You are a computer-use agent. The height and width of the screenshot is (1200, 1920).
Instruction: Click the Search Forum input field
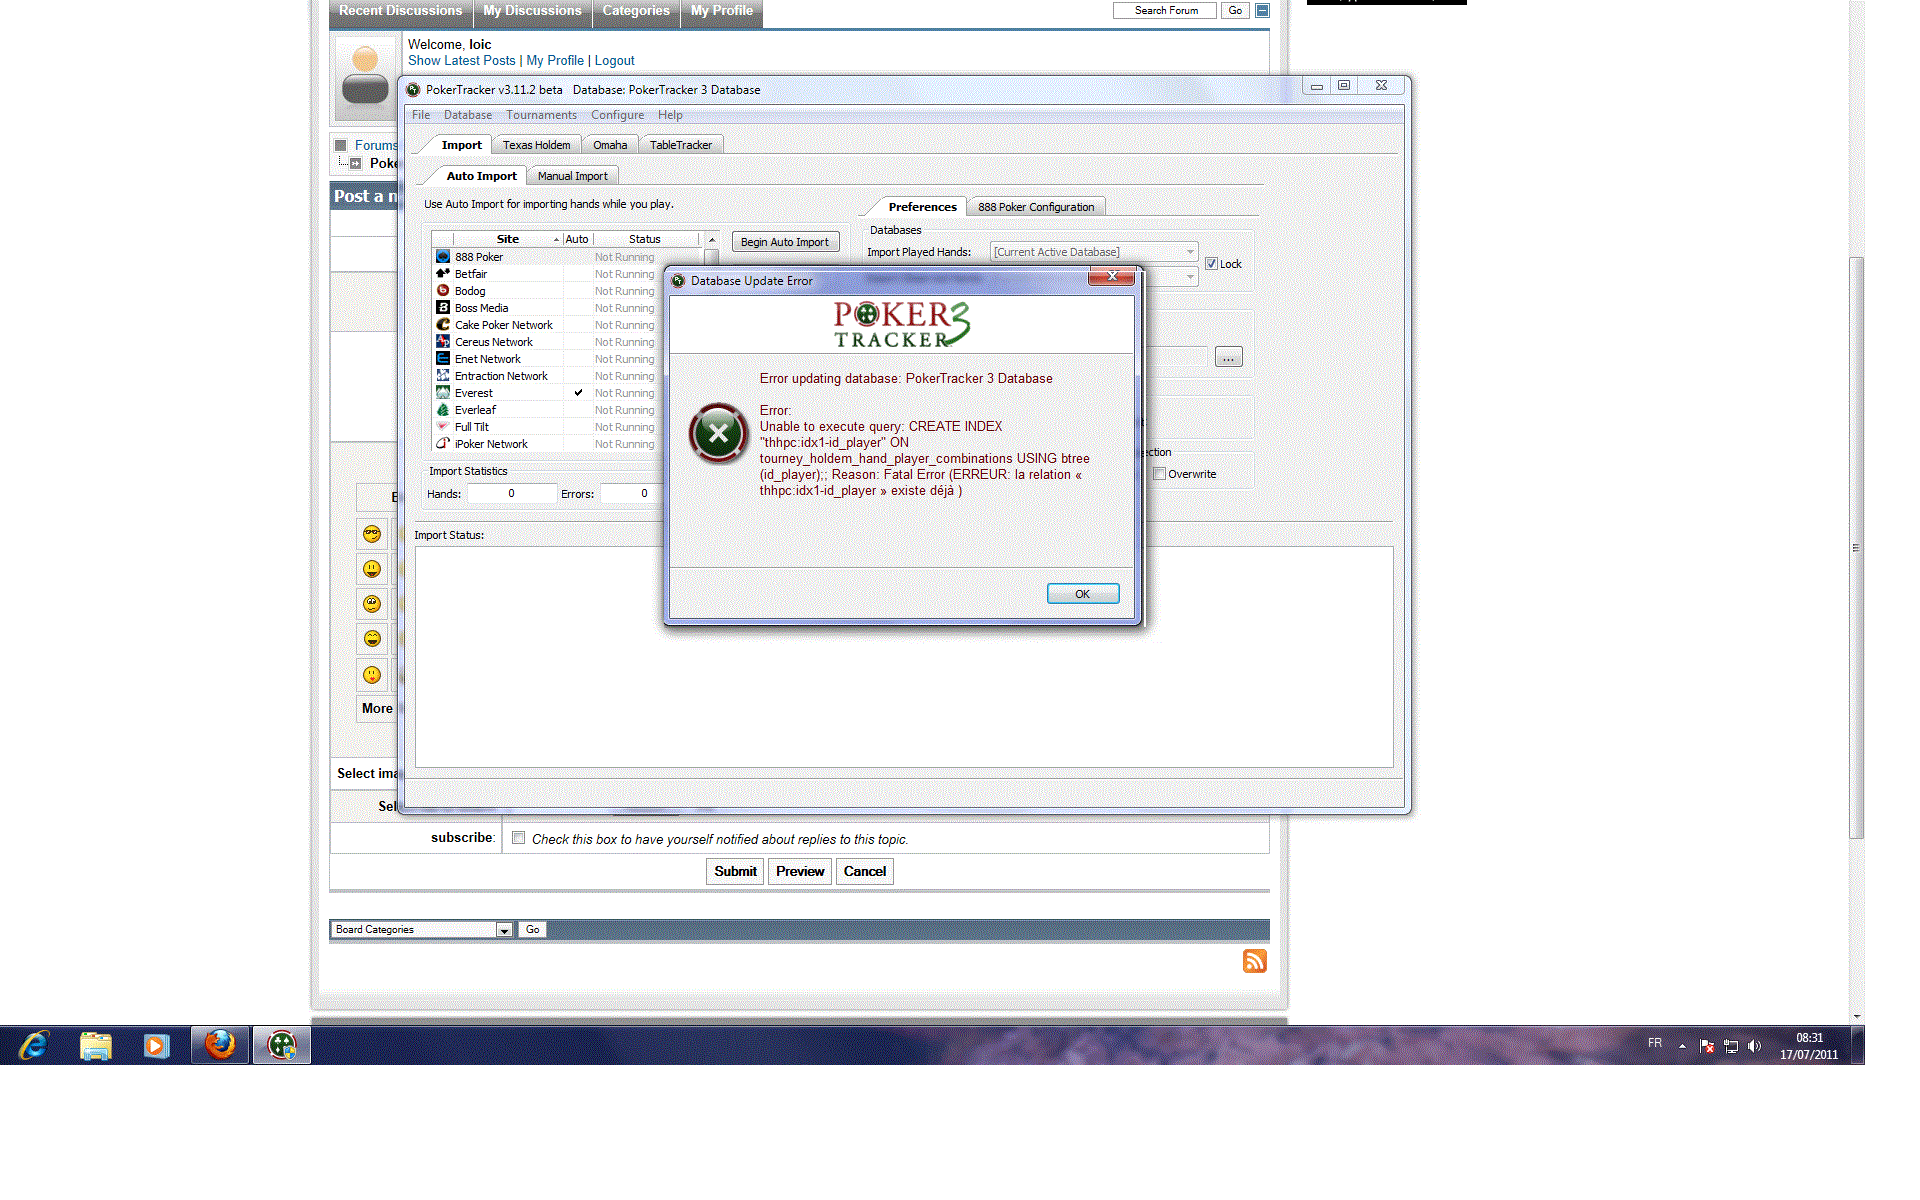tap(1165, 10)
